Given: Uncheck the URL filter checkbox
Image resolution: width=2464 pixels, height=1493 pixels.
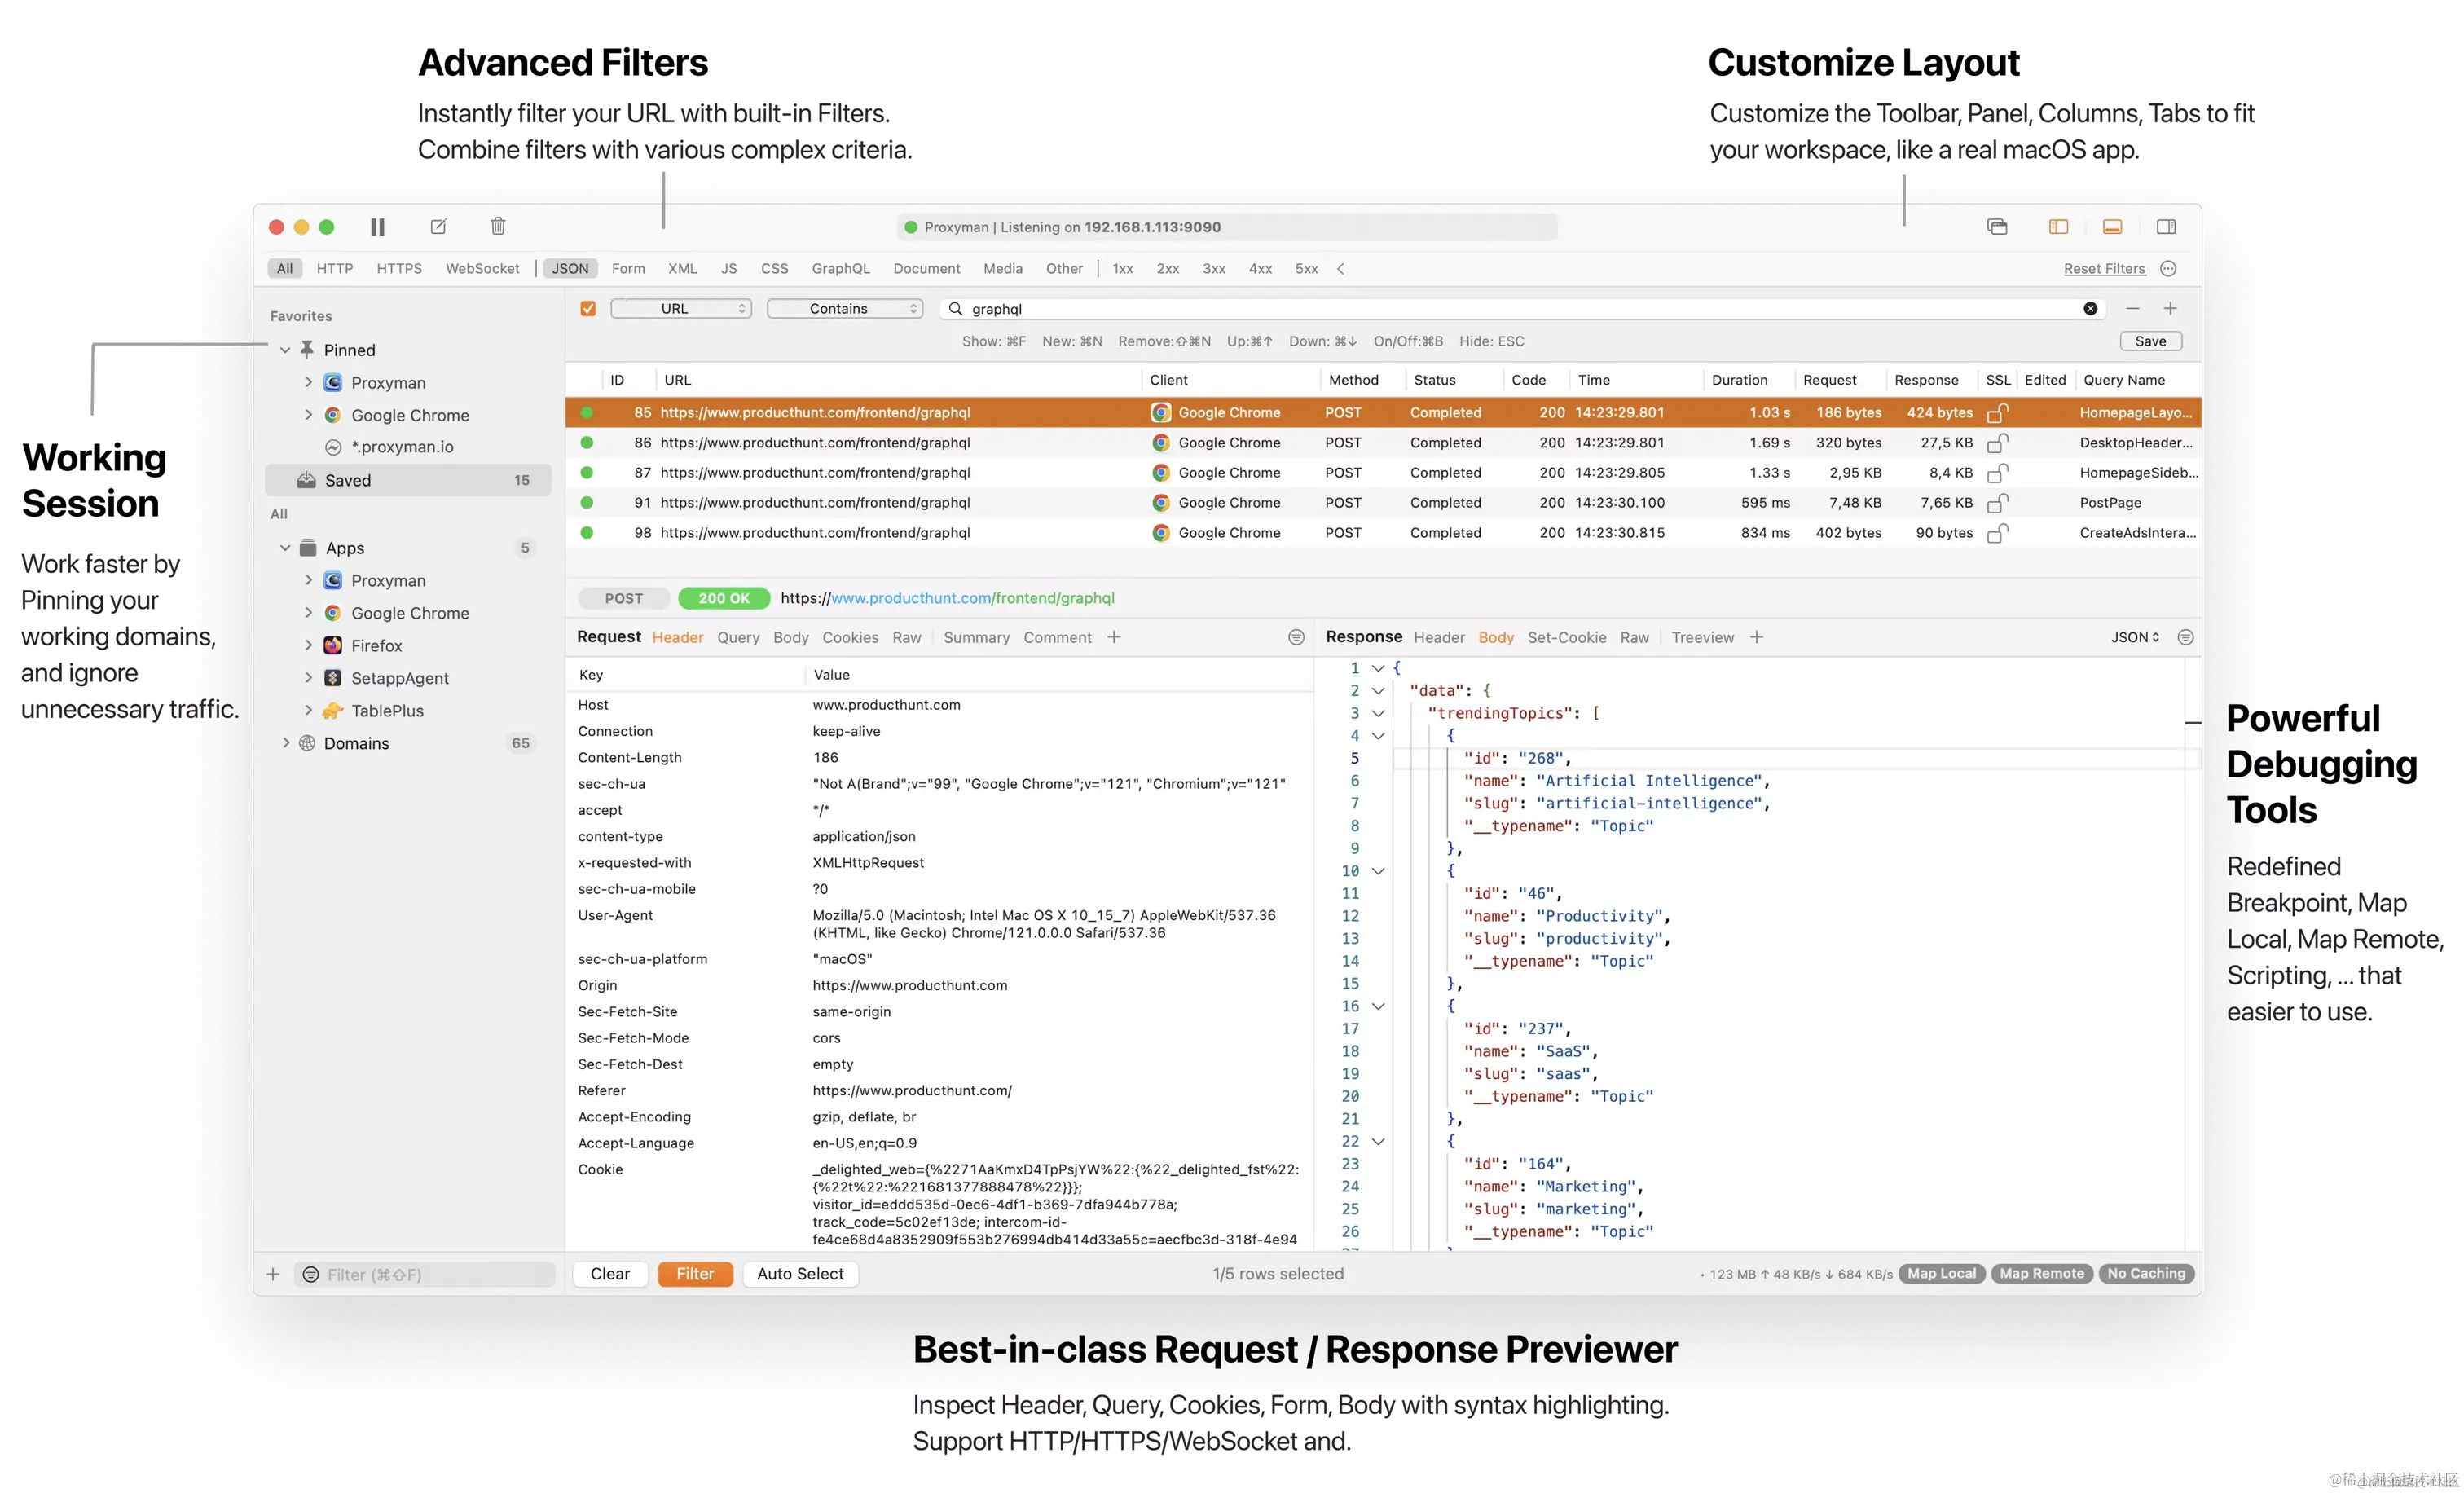Looking at the screenshot, I should pyautogui.click(x=588, y=309).
